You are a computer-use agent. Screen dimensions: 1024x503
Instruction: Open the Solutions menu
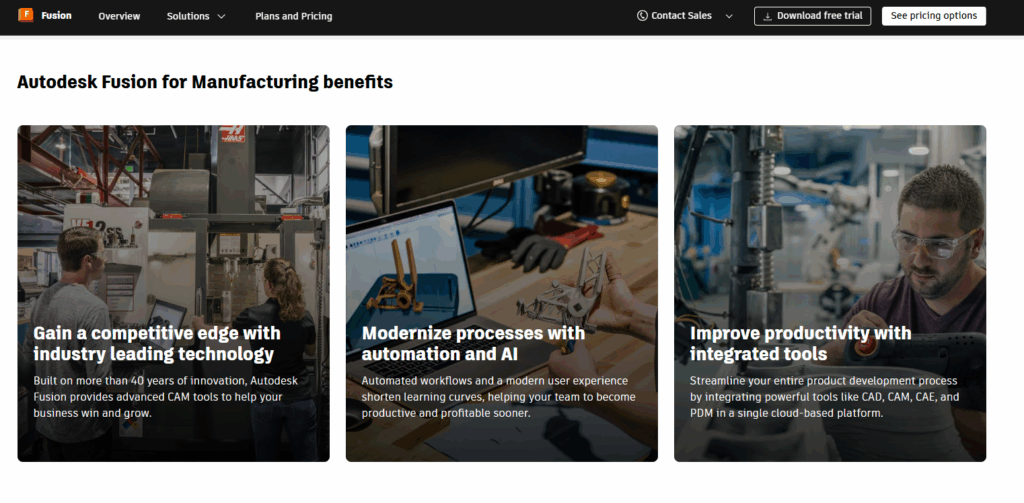pos(189,16)
